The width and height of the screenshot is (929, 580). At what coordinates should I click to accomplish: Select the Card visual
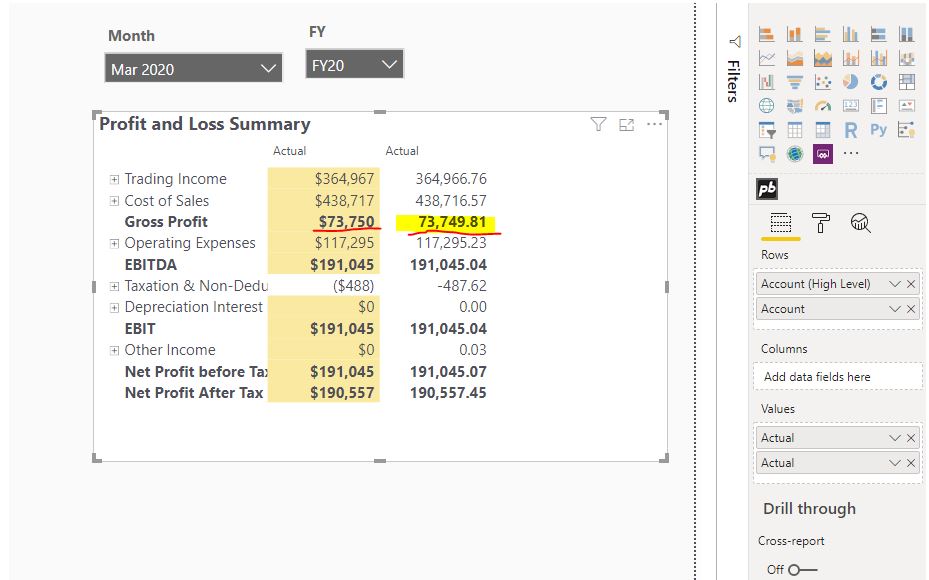tap(850, 105)
